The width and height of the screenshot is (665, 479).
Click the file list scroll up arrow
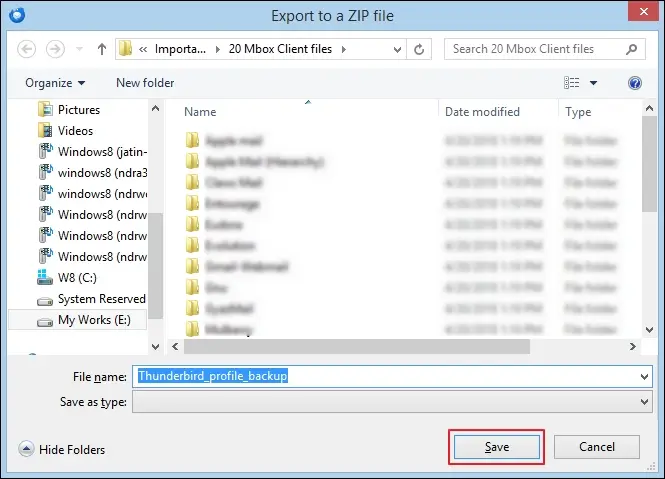pos(649,109)
